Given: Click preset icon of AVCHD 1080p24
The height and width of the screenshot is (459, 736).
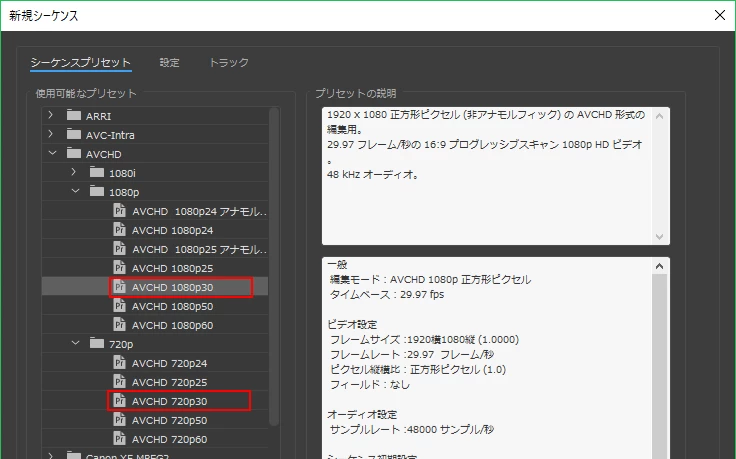Looking at the screenshot, I should click(120, 230).
